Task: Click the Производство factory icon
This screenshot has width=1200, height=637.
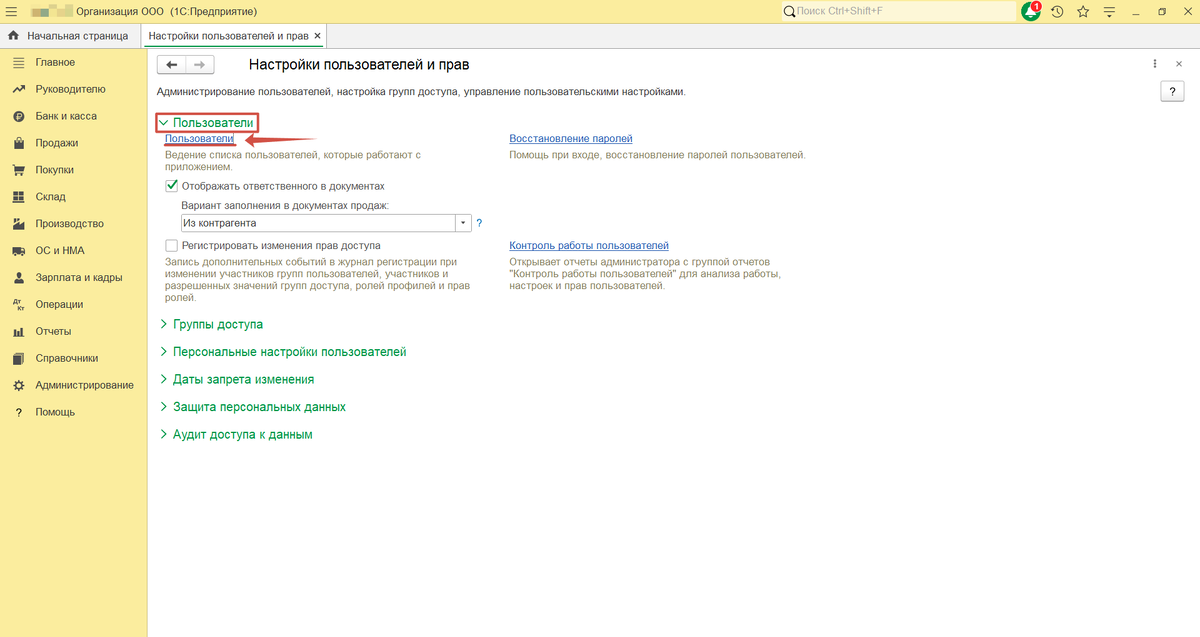Action: click(18, 224)
